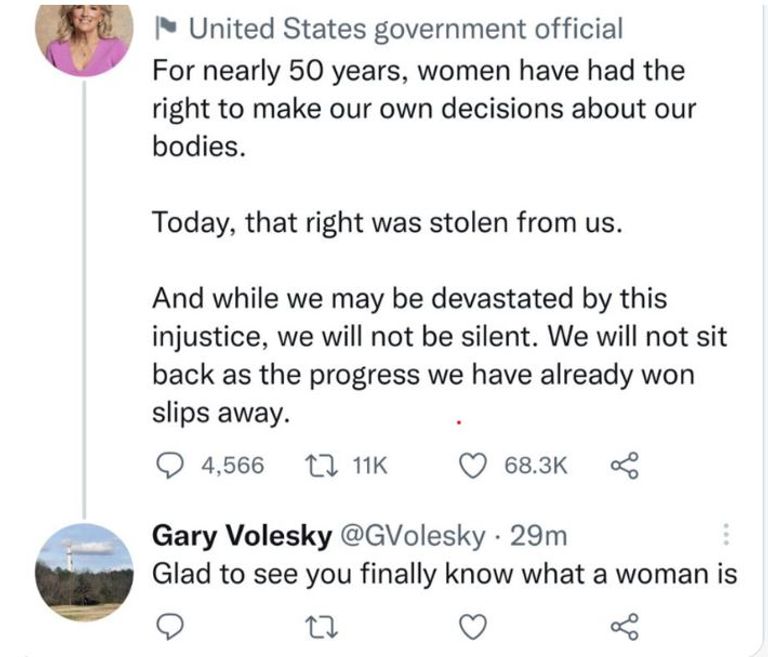
Task: Click the retweet arrows icon beside 11K
Action: (319, 465)
